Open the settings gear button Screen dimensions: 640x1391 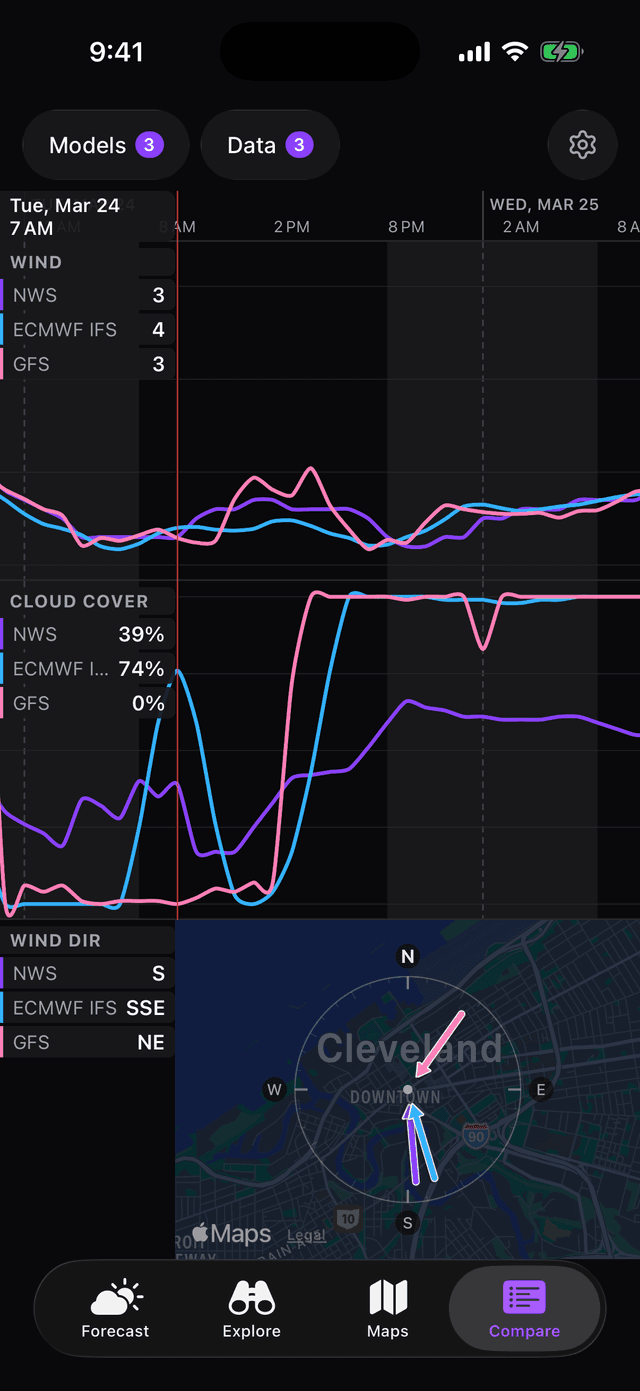(582, 145)
